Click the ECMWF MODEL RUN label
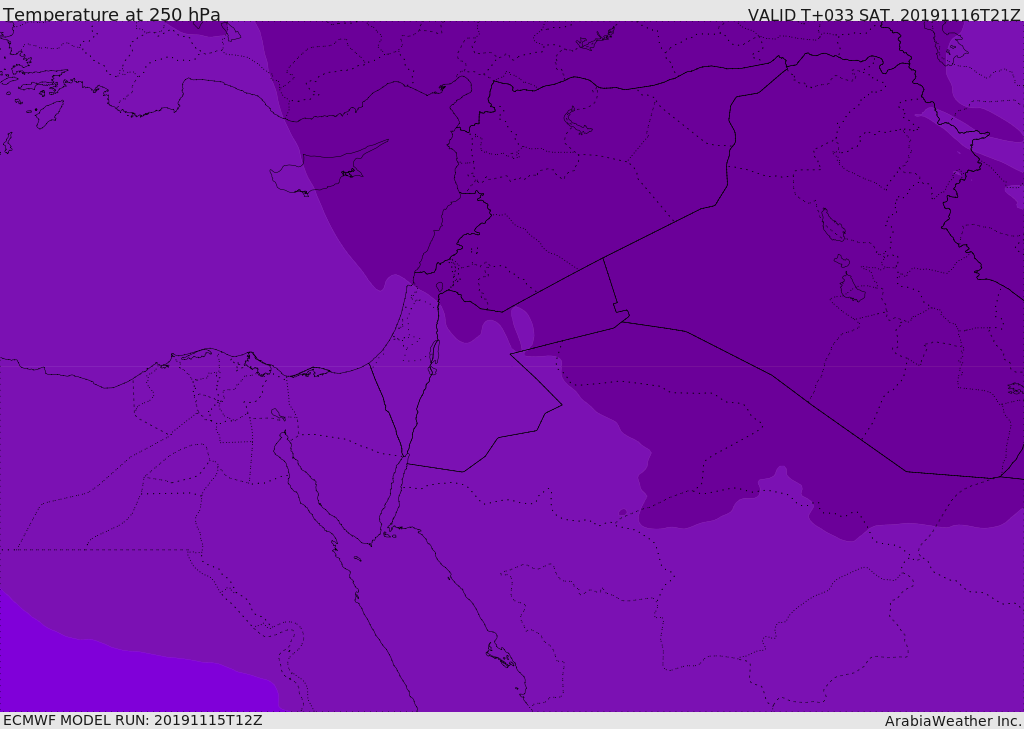The image size is (1024, 729). pyautogui.click(x=133, y=720)
